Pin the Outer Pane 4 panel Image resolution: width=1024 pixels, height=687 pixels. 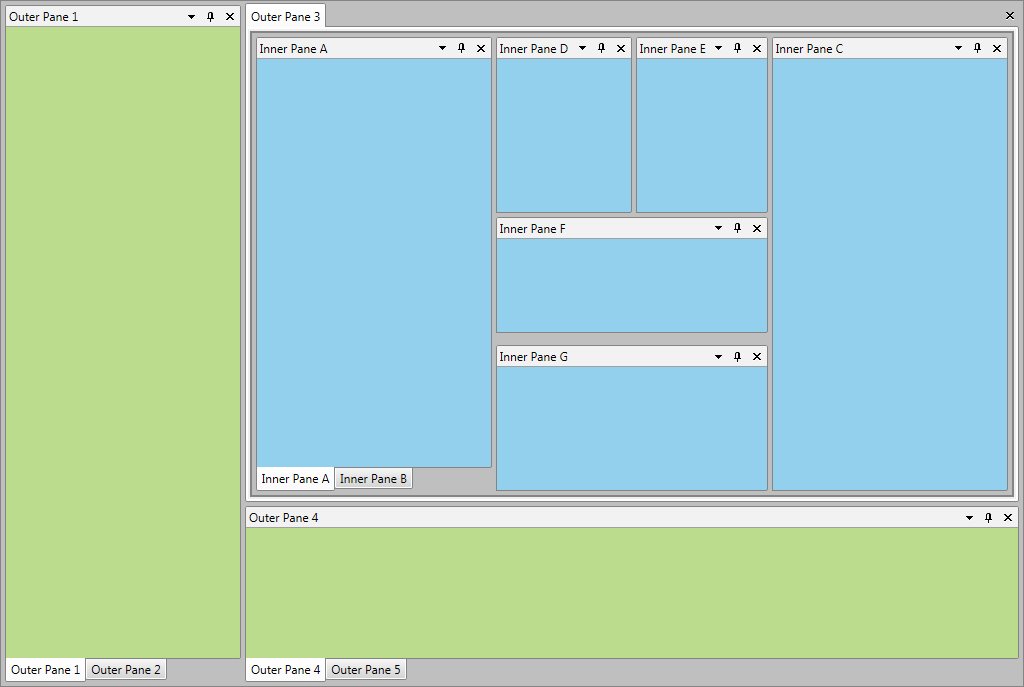pyautogui.click(x=988, y=517)
